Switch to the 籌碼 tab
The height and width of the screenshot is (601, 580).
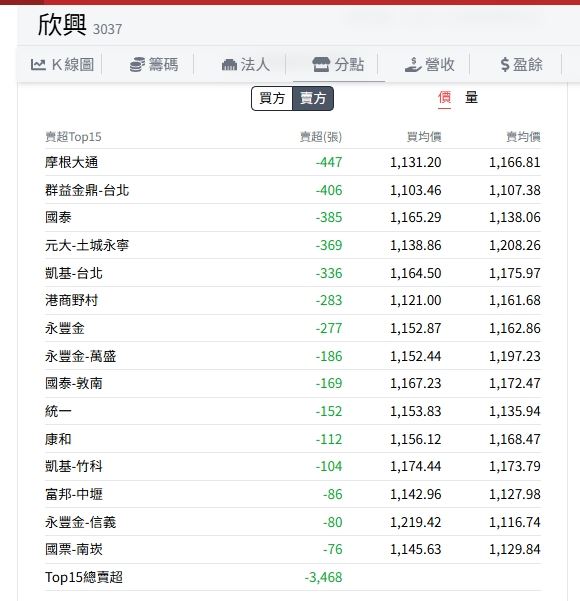tap(154, 64)
